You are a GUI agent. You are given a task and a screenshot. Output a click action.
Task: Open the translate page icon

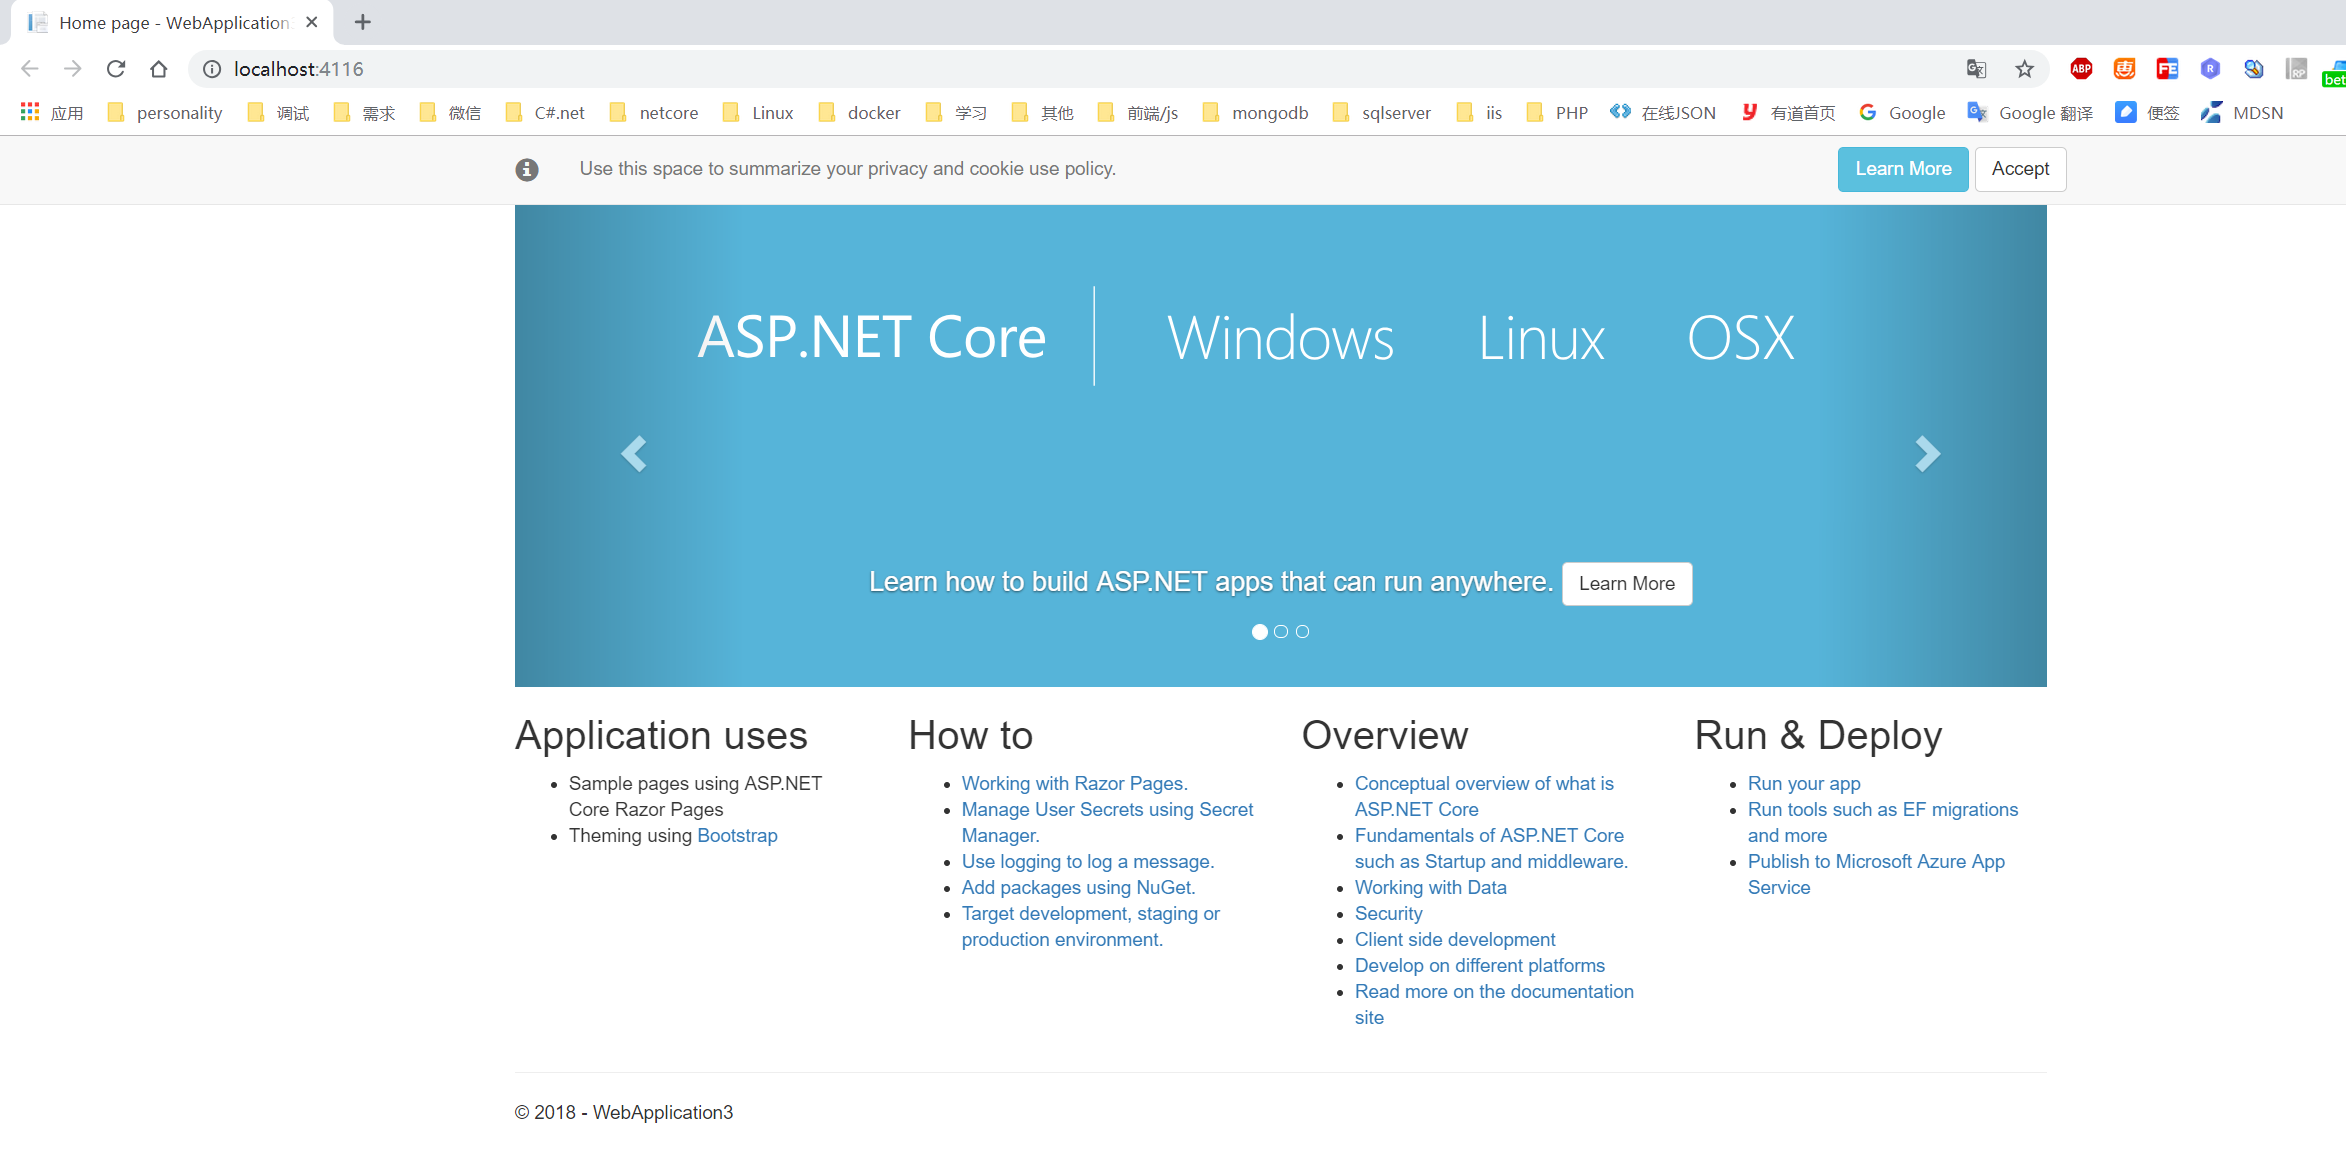pyautogui.click(x=1976, y=69)
